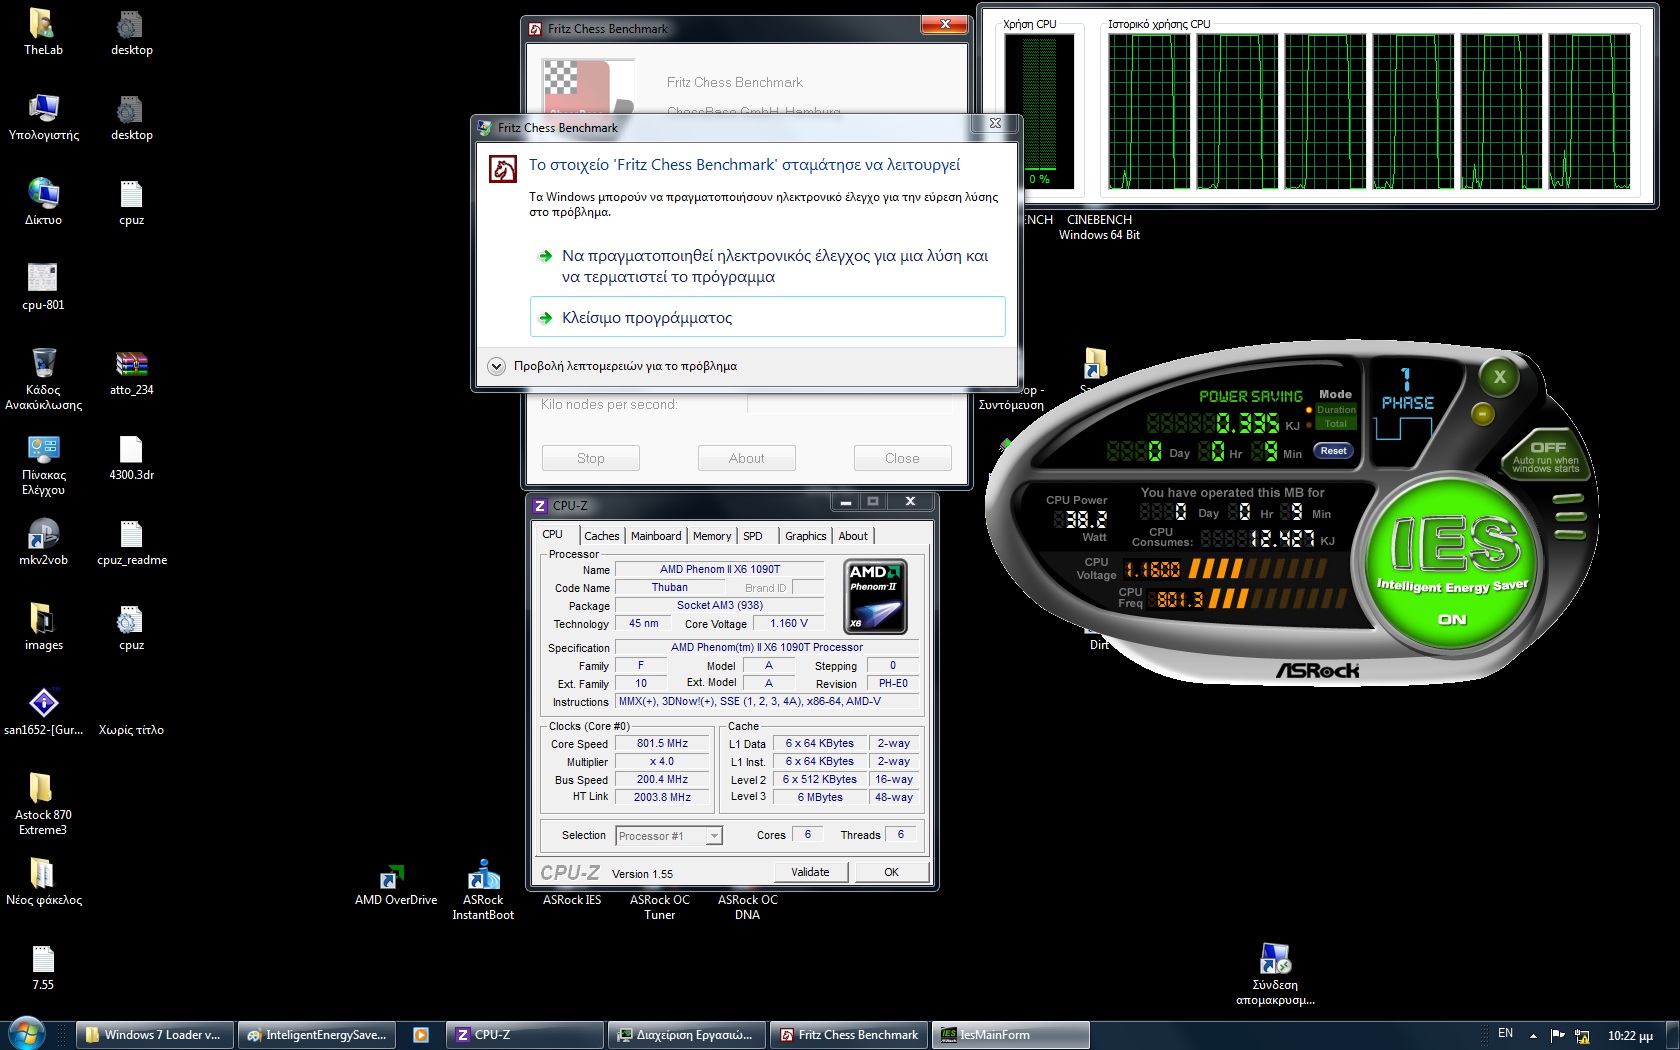Click the network tray icon
This screenshot has width=1680, height=1050.
tap(1582, 1036)
